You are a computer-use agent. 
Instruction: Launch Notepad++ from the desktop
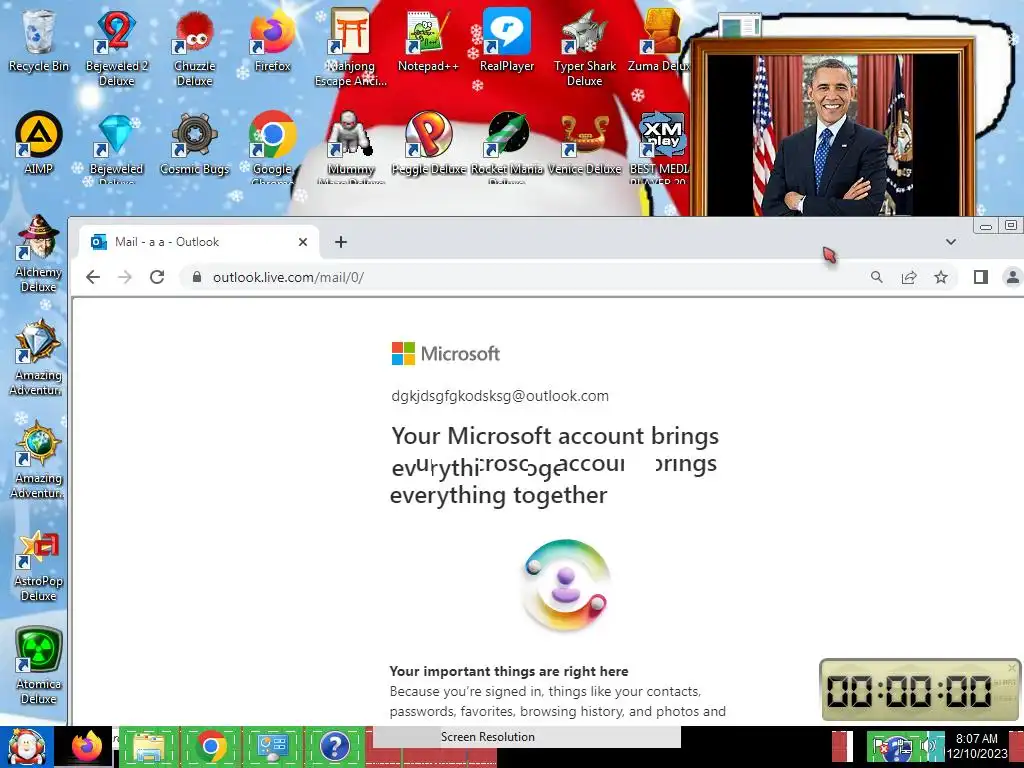(x=428, y=40)
